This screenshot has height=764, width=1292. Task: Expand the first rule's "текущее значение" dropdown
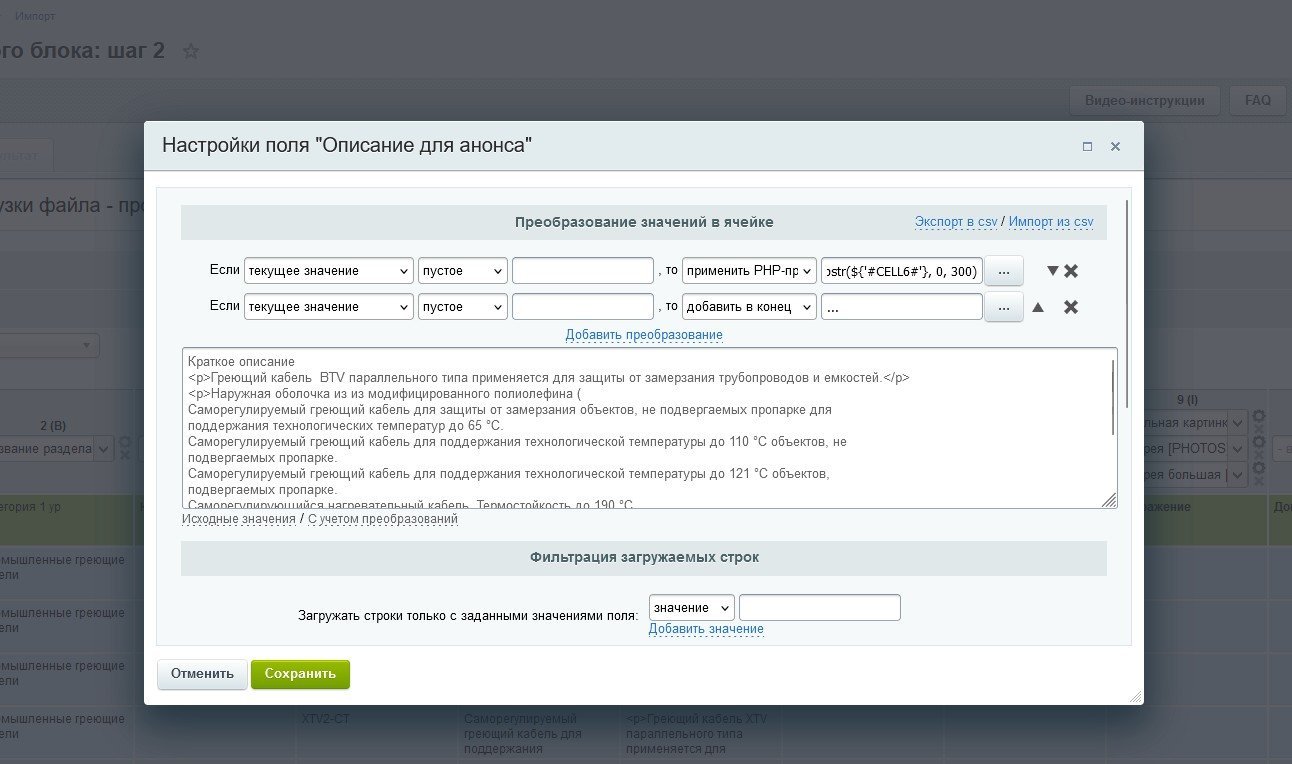(x=328, y=271)
